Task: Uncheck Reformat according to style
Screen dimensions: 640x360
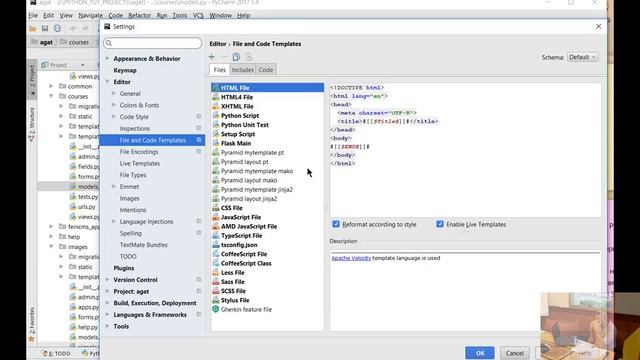Action: pyautogui.click(x=336, y=224)
